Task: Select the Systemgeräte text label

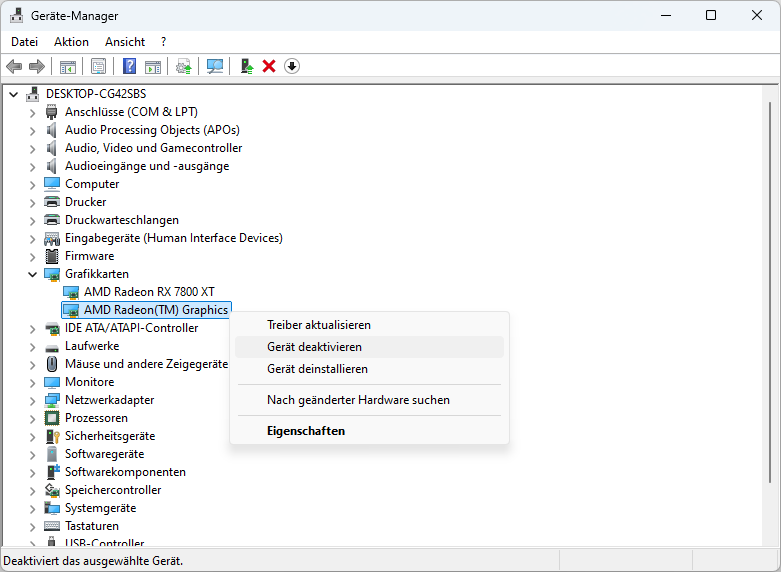Action: point(101,508)
